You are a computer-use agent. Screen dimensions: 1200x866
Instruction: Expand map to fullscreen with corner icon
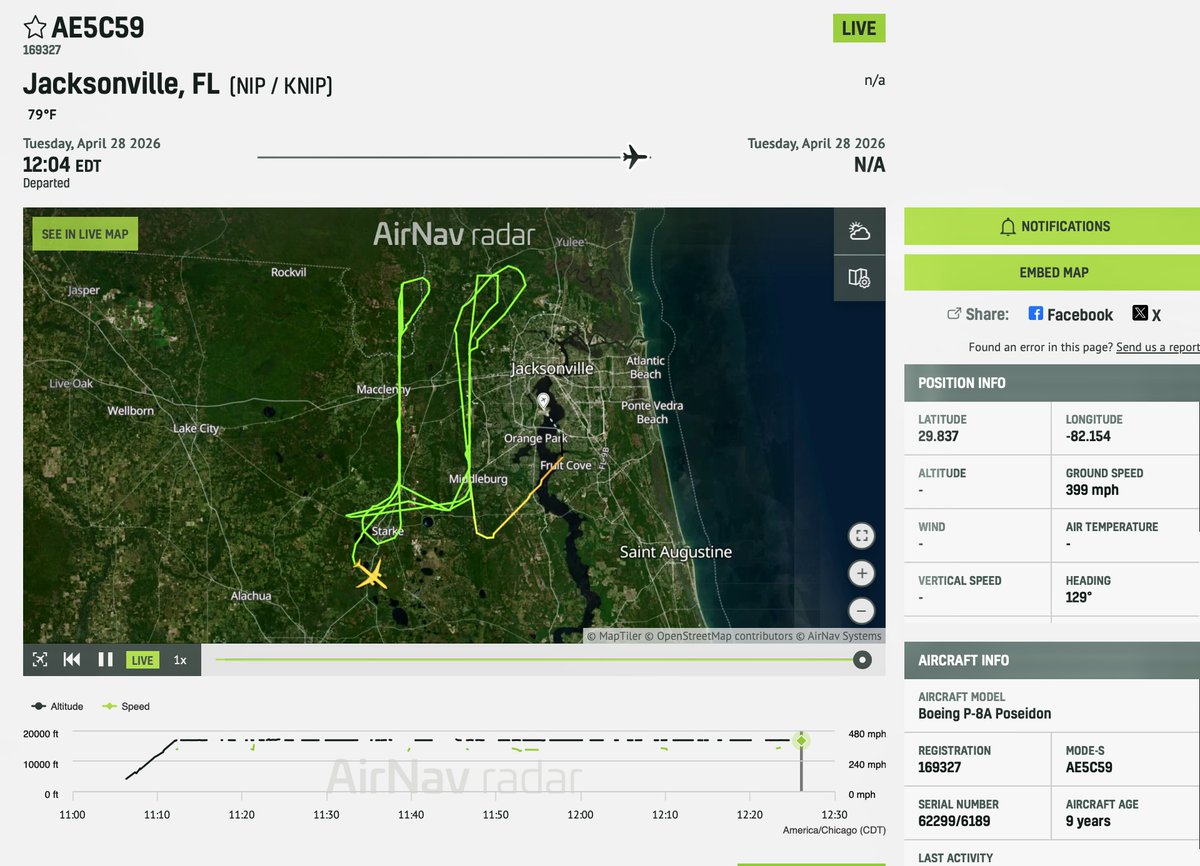[x=861, y=536]
